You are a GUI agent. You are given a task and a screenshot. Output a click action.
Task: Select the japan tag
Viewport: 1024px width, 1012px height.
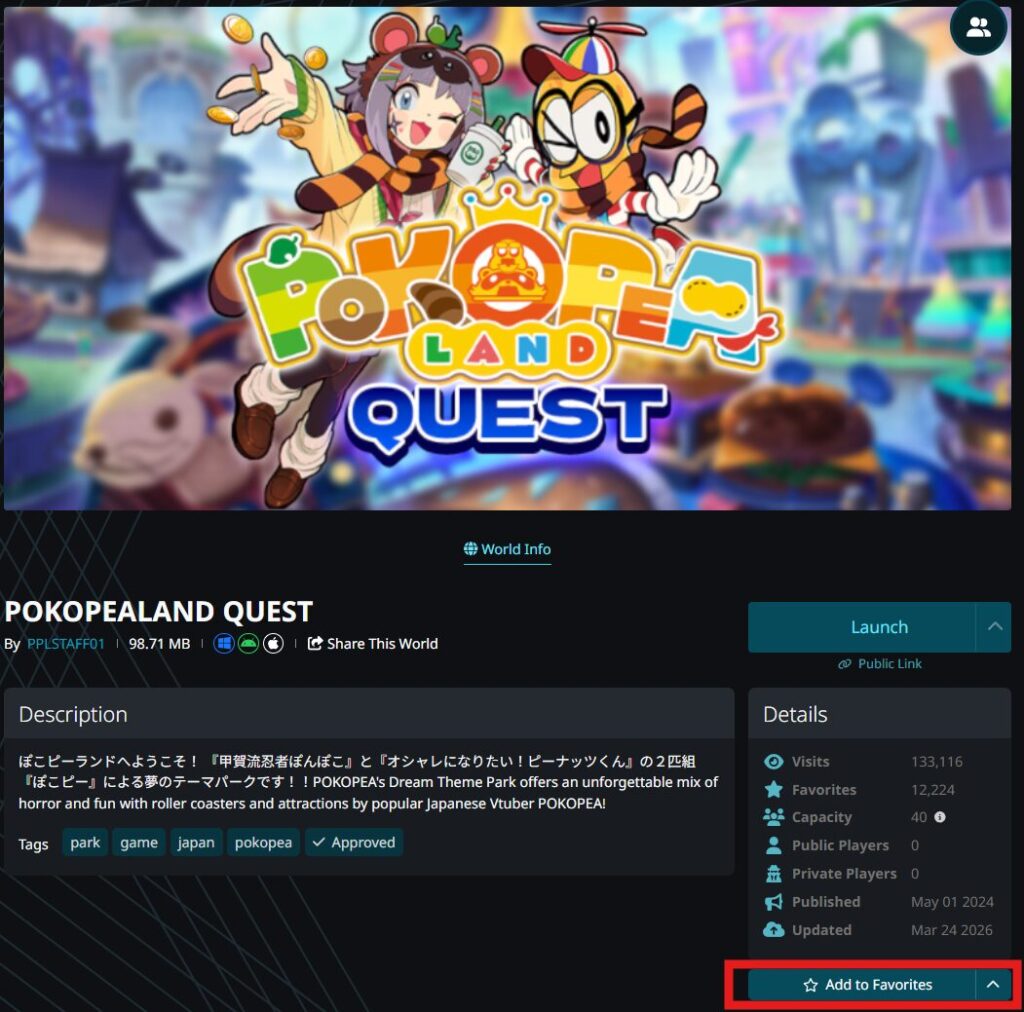coord(196,842)
